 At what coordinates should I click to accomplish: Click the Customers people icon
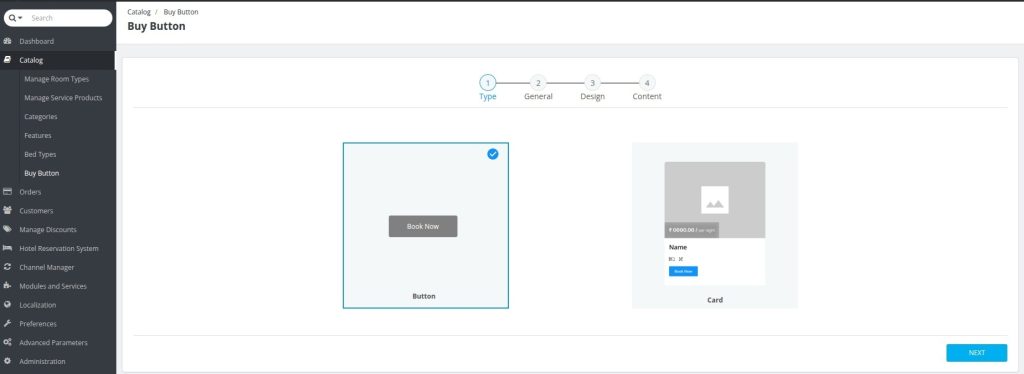8,211
